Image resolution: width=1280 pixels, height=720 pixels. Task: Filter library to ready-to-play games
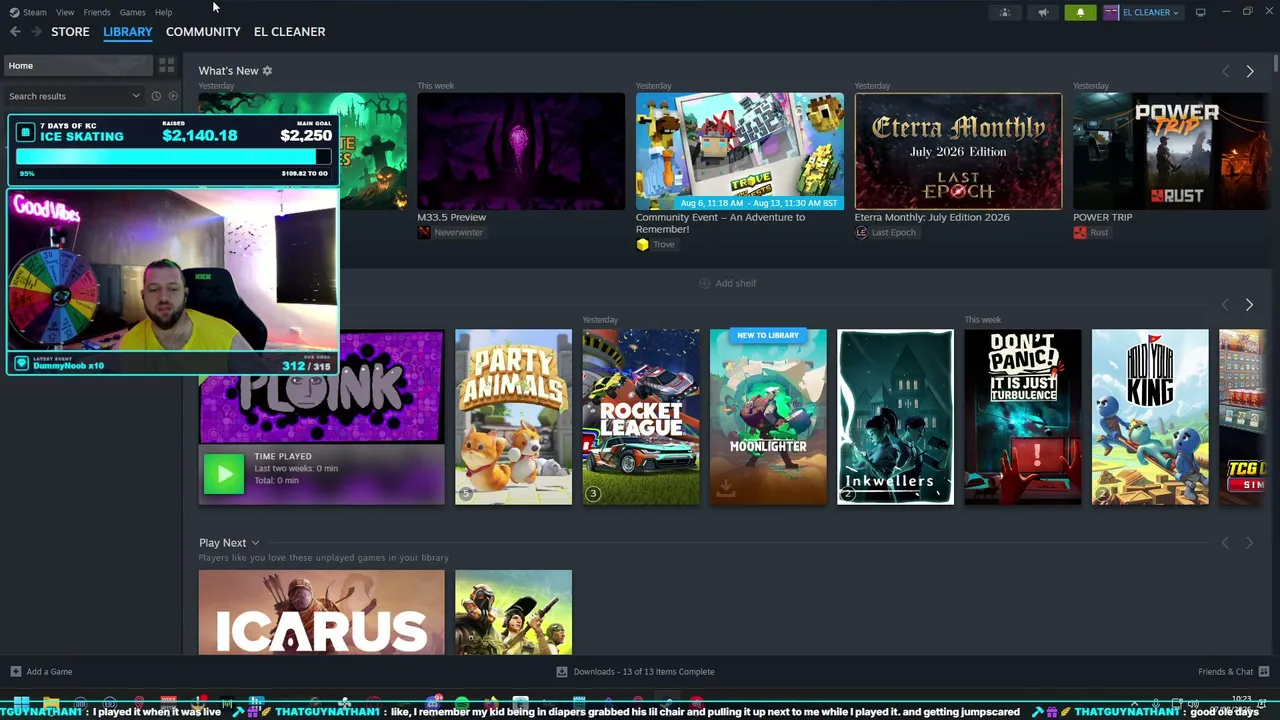[173, 96]
